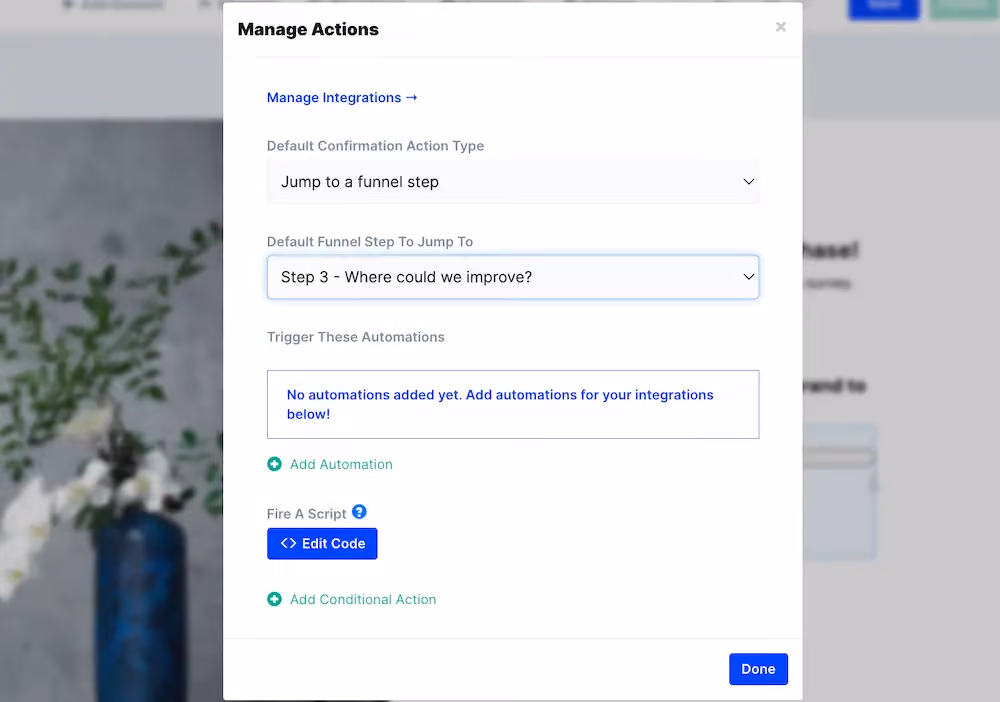Screen dimensions: 1000x702
Task: Click the blurred blue button in the background page
Action: [884, 8]
